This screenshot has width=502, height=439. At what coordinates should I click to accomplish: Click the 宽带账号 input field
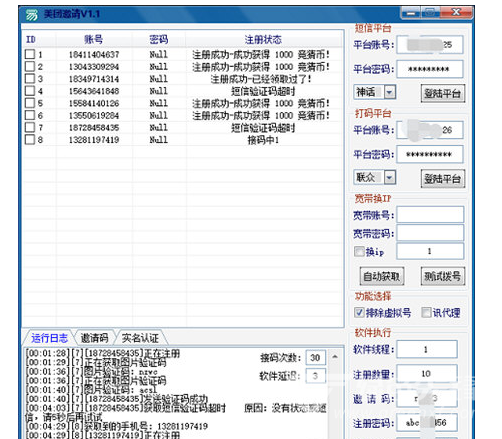click(x=430, y=215)
